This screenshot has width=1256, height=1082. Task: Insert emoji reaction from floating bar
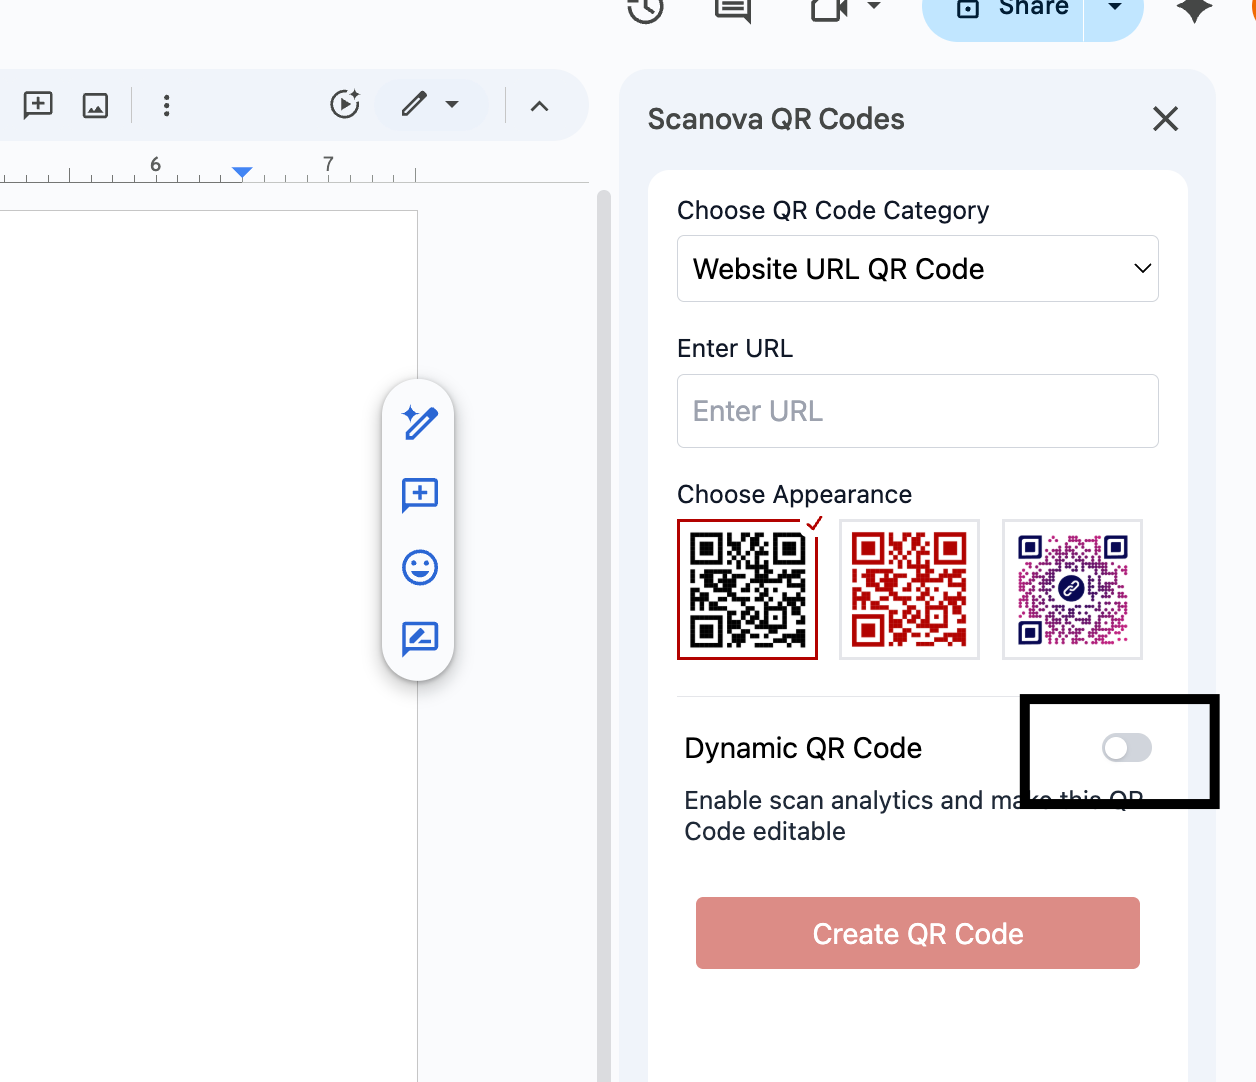[x=419, y=567]
